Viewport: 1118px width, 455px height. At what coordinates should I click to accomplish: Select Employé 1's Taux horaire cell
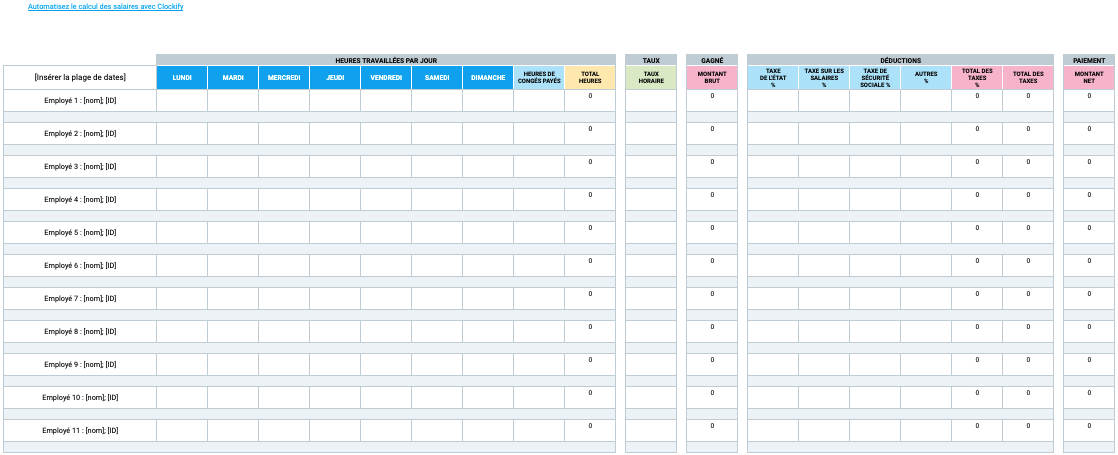pyautogui.click(x=651, y=101)
